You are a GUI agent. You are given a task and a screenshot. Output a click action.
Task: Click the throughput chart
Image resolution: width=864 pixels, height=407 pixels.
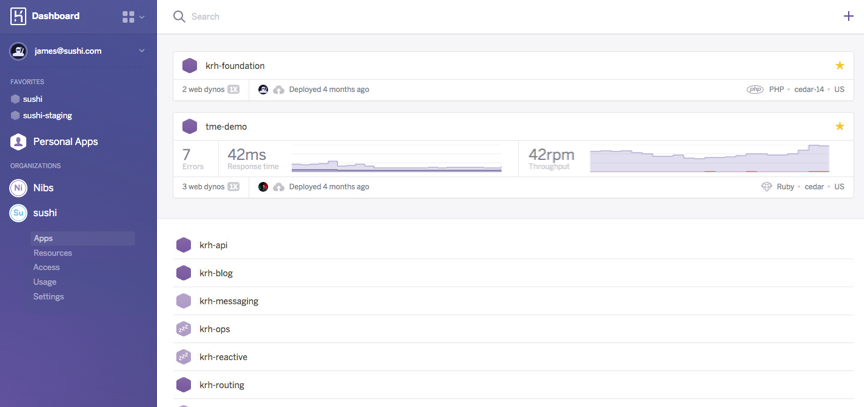pyautogui.click(x=710, y=159)
